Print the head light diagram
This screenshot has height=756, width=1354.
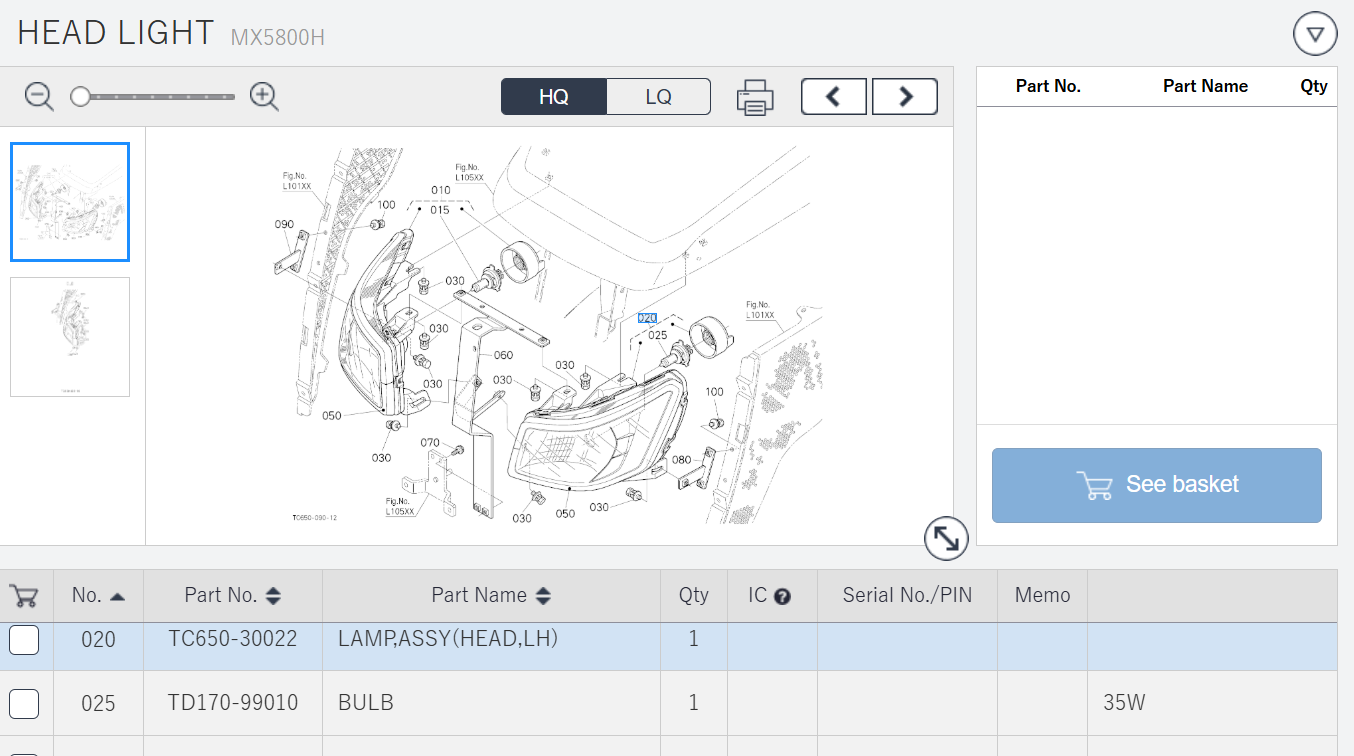tap(755, 97)
